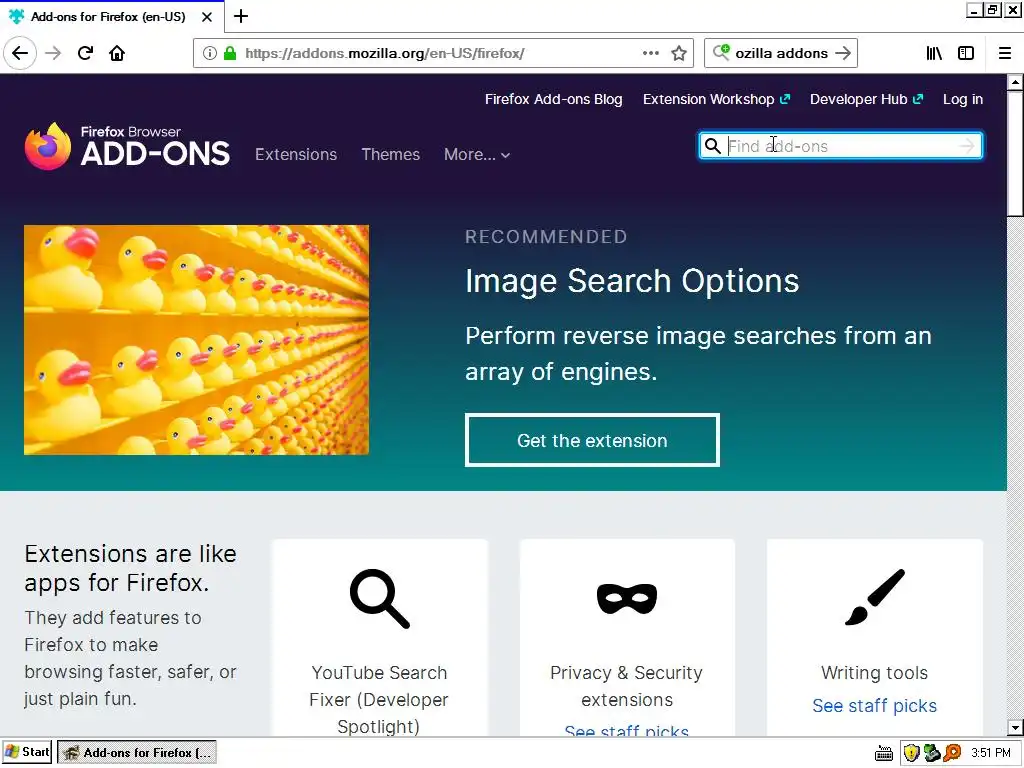Click YouTube Search Fixer card title
The image size is (1024, 768).
tap(379, 699)
